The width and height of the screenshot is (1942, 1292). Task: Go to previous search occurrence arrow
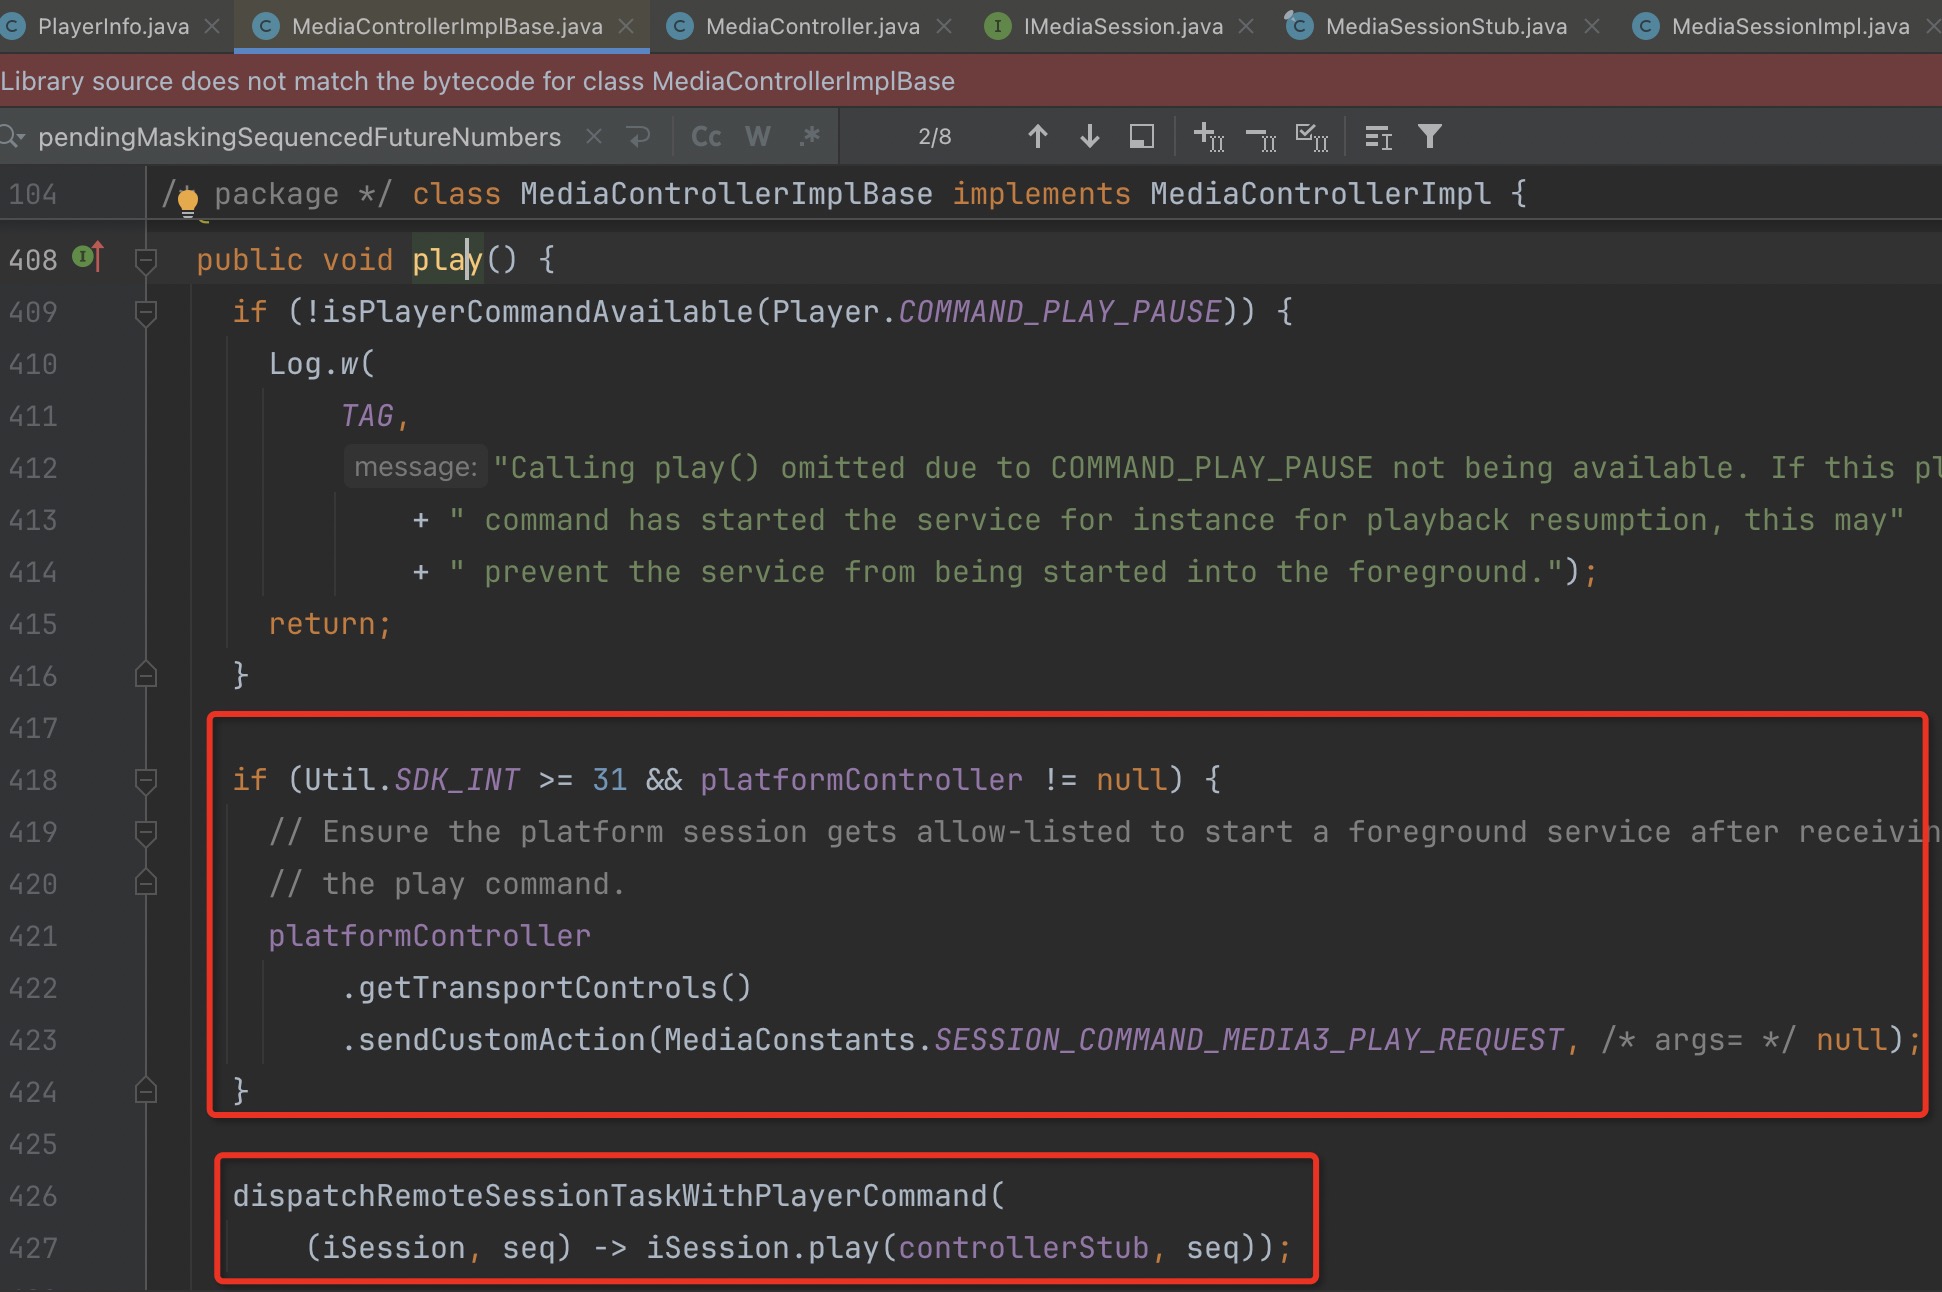coord(1037,136)
